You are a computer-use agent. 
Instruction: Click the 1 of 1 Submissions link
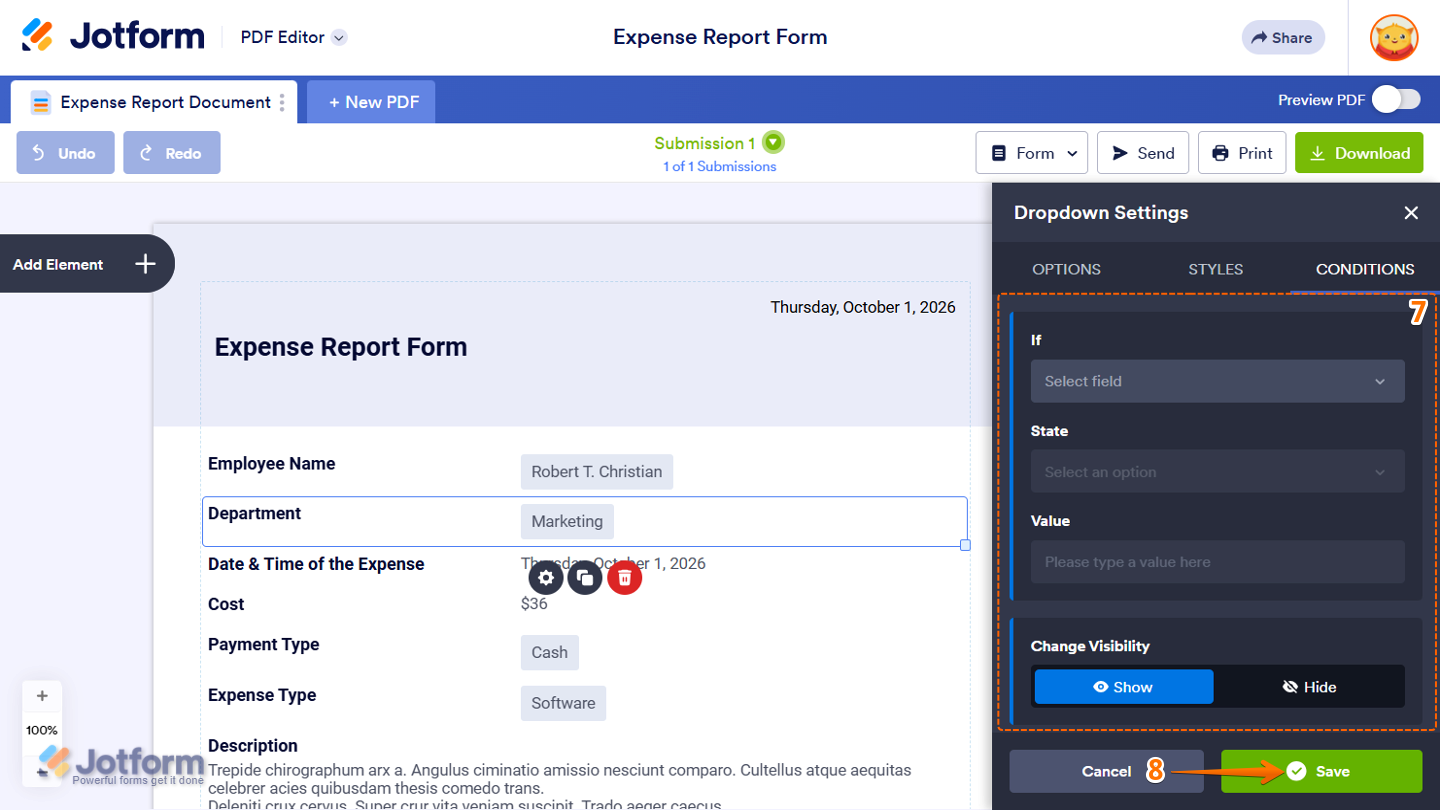click(x=719, y=166)
